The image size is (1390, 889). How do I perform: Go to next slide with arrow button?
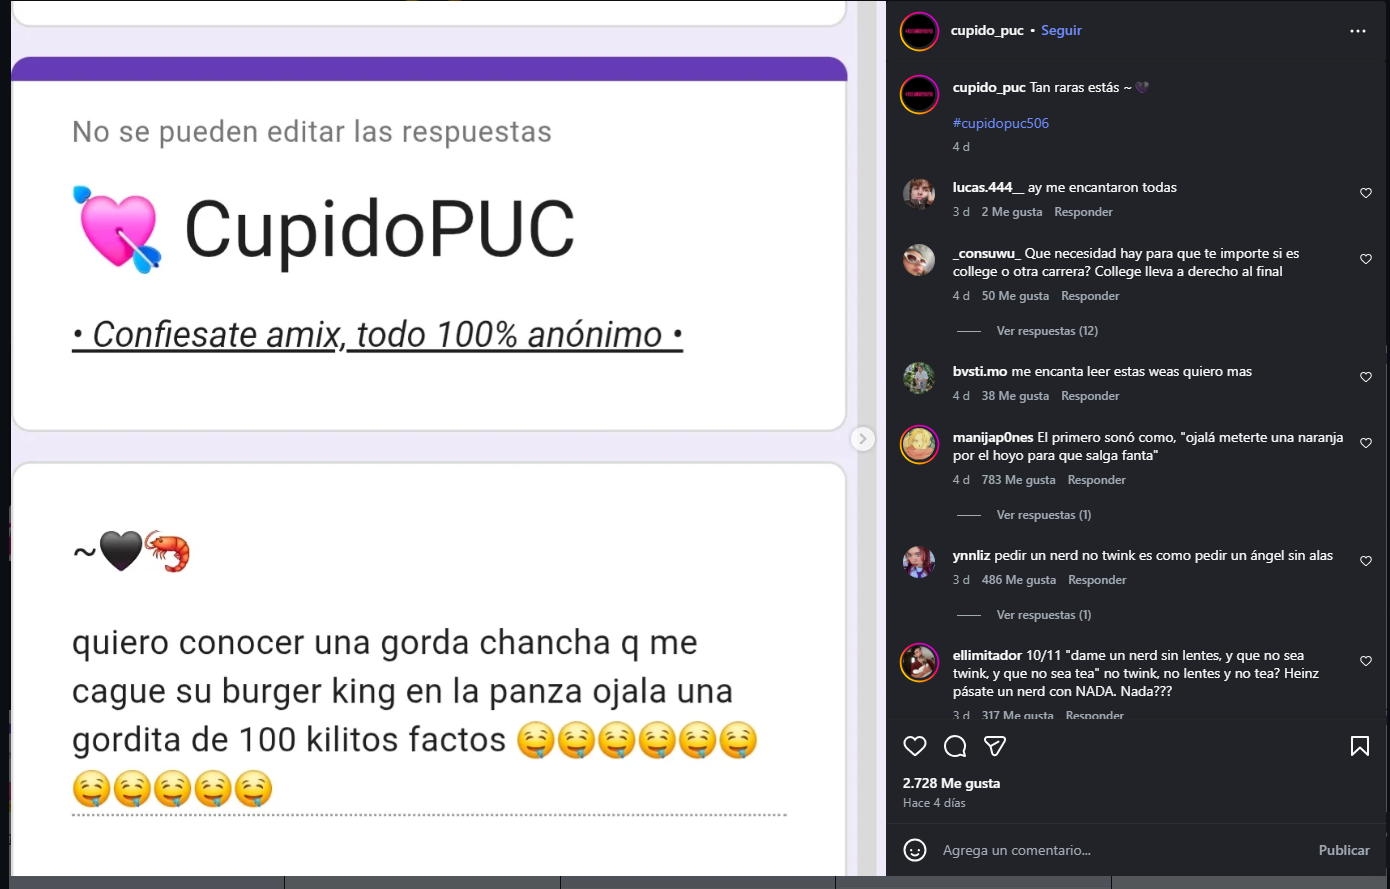click(862, 439)
